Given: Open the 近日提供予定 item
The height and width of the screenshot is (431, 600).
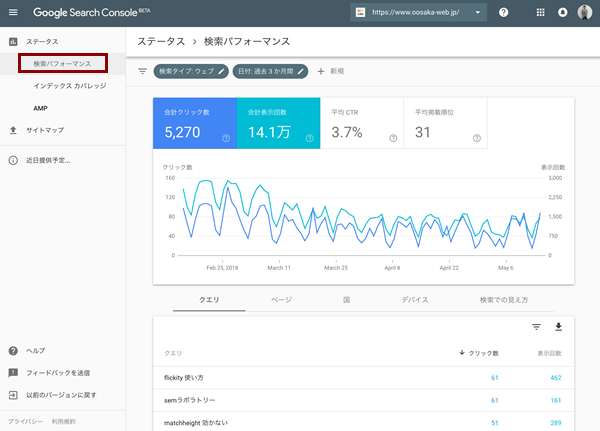Looking at the screenshot, I should pyautogui.click(x=48, y=160).
